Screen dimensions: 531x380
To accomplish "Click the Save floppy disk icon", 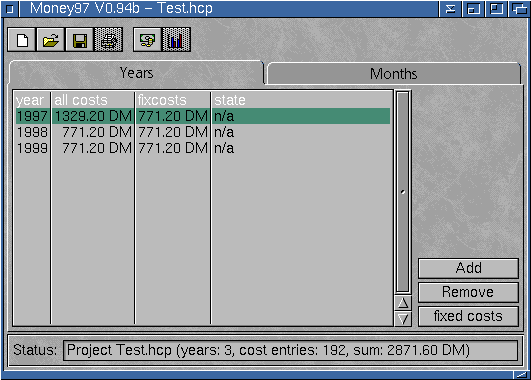I will [x=80, y=40].
